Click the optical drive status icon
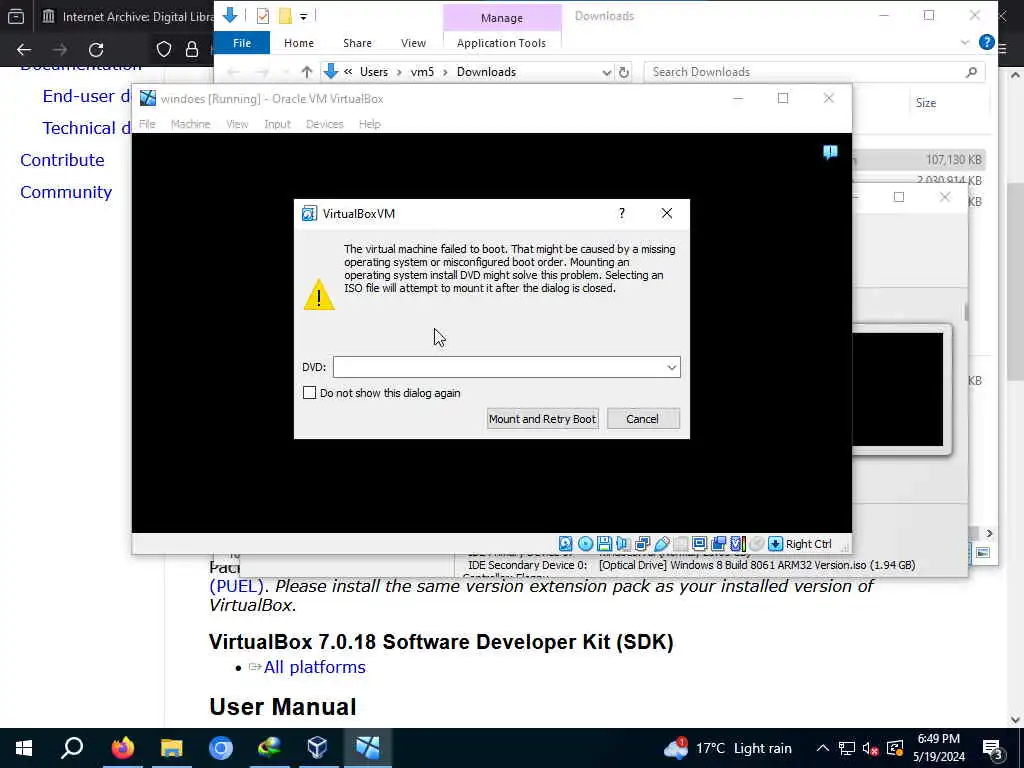 tap(585, 544)
